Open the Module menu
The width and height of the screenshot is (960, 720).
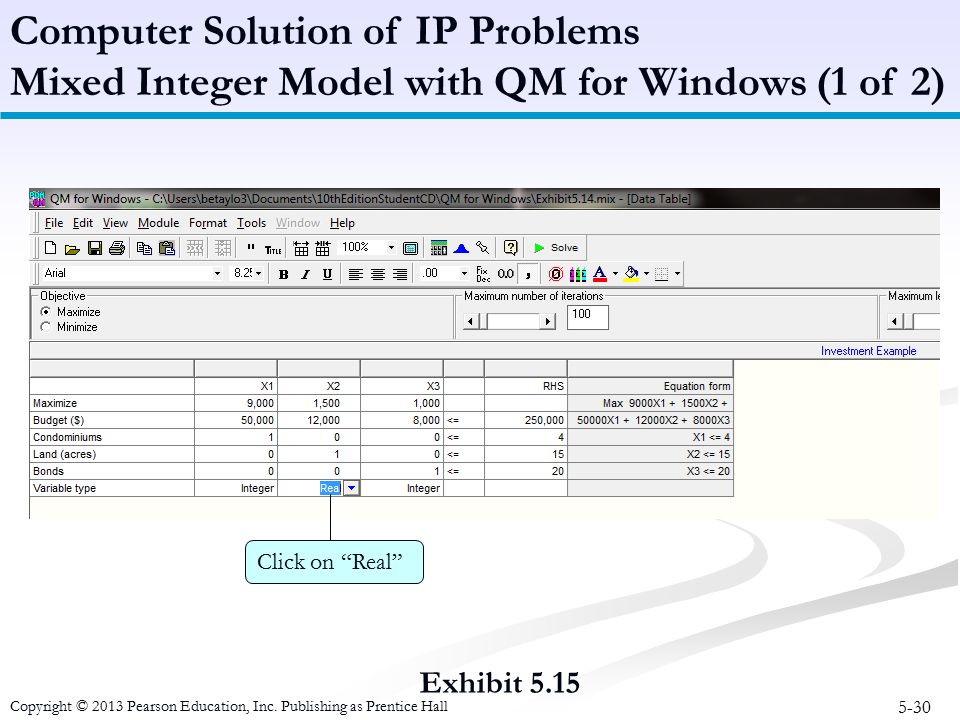(159, 223)
